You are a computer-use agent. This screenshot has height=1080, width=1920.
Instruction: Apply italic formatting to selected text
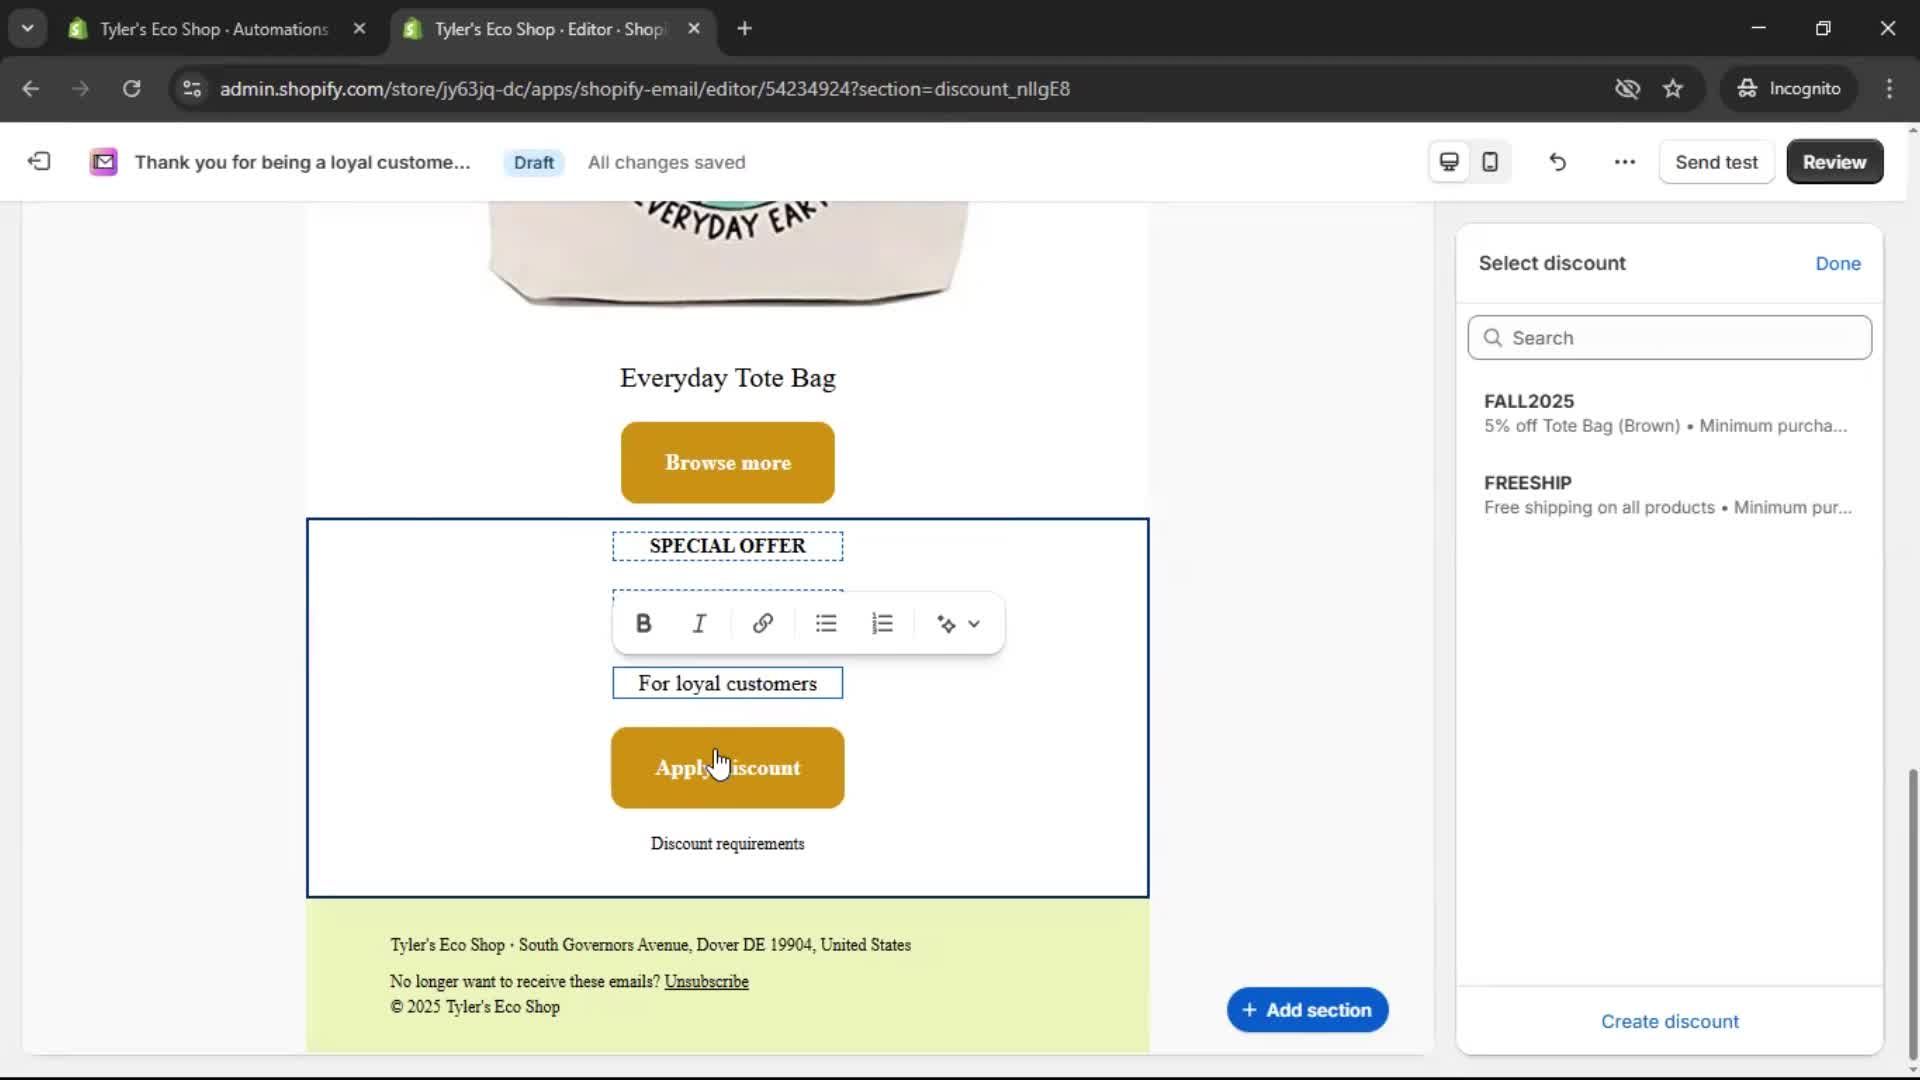698,623
